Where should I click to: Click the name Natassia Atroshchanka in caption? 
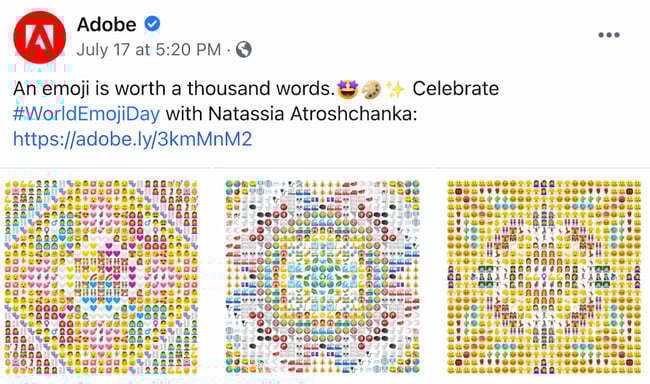[312, 114]
